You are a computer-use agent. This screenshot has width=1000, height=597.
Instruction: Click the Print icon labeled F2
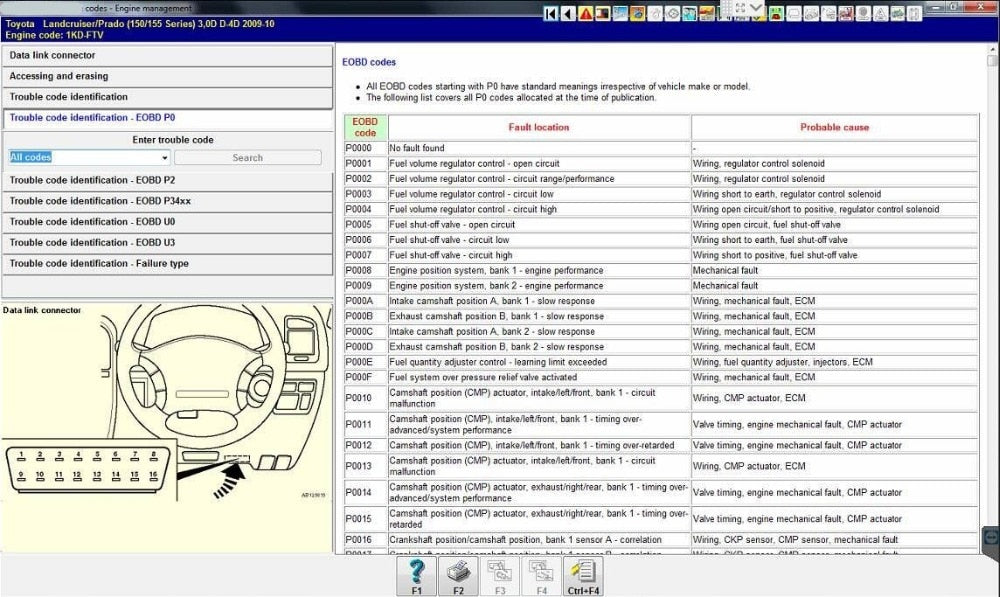click(458, 576)
